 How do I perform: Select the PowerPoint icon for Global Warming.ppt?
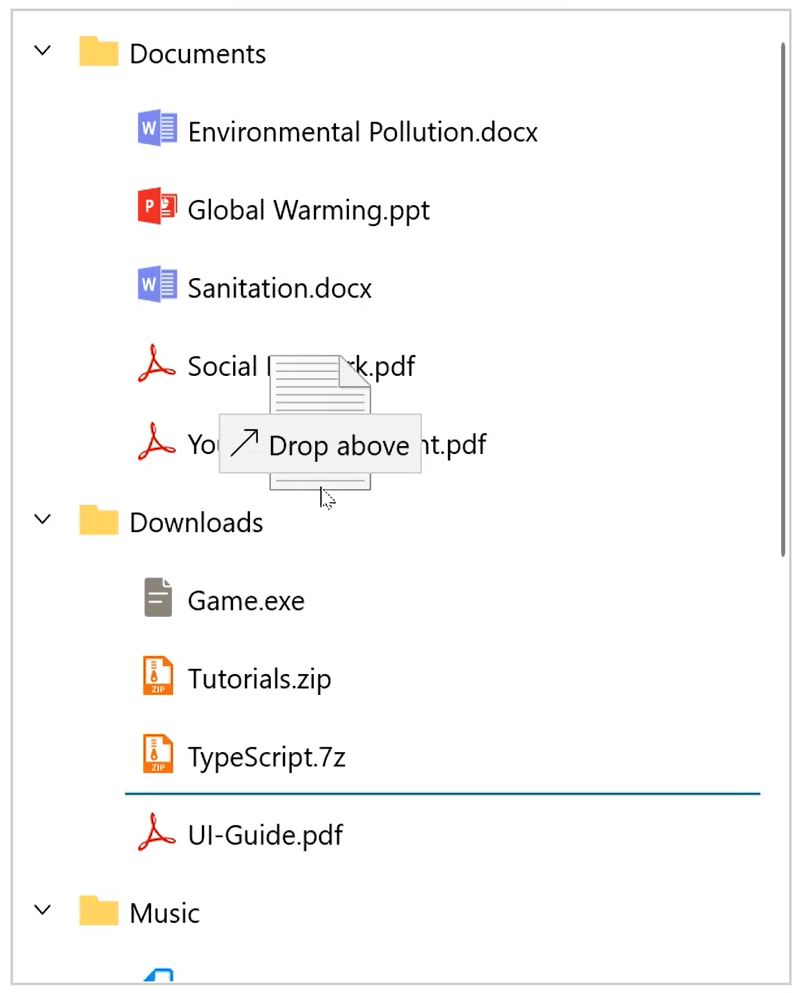click(156, 206)
